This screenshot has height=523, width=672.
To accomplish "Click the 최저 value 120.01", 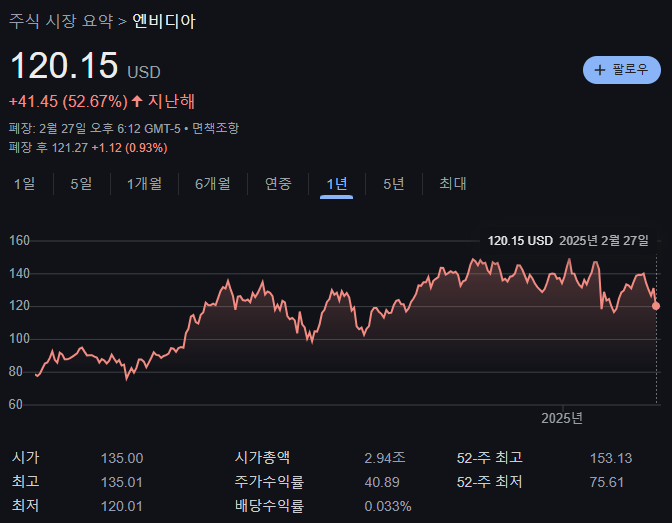I will coord(121,506).
